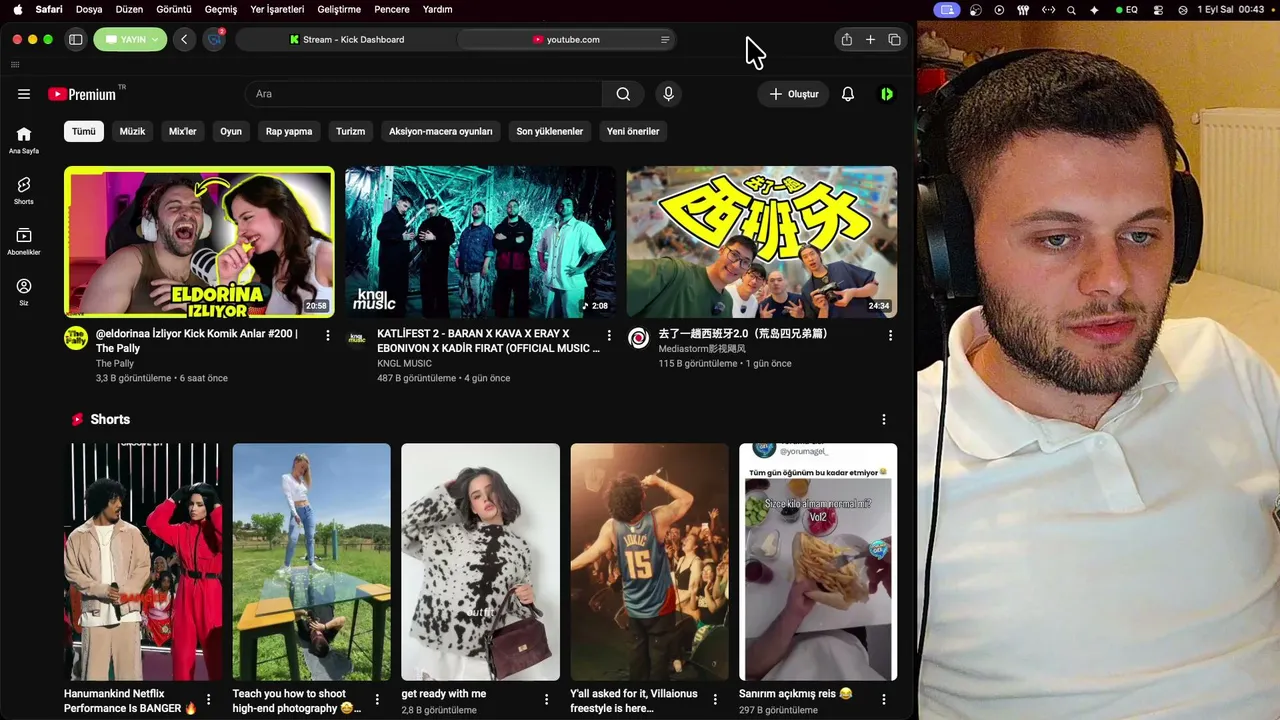The width and height of the screenshot is (1280, 720).
Task: Select the Turizm filter chip
Action: pyautogui.click(x=350, y=131)
